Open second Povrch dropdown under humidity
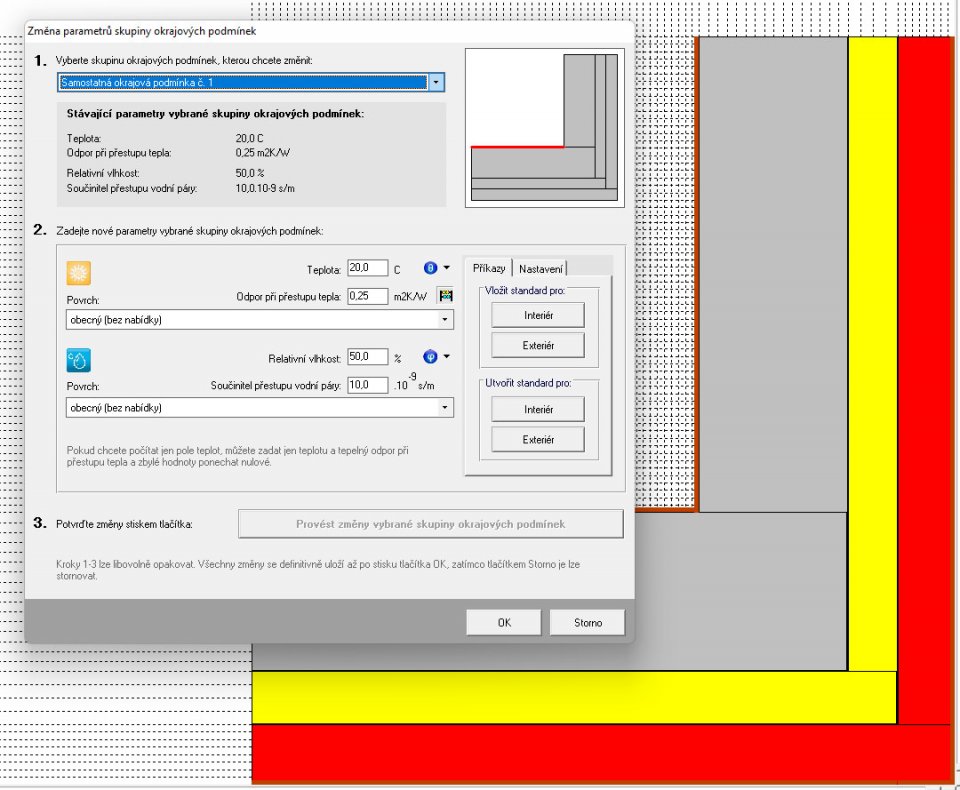960x790 pixels. click(x=260, y=408)
